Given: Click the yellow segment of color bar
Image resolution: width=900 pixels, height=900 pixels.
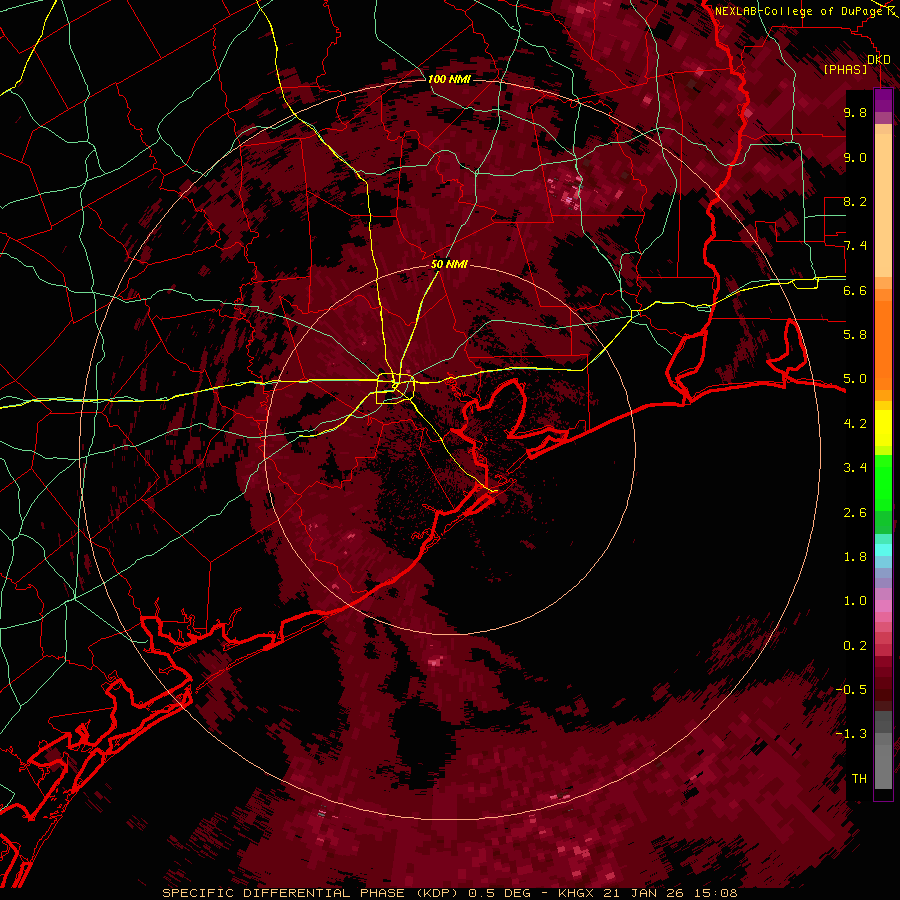Looking at the screenshot, I should [x=883, y=428].
